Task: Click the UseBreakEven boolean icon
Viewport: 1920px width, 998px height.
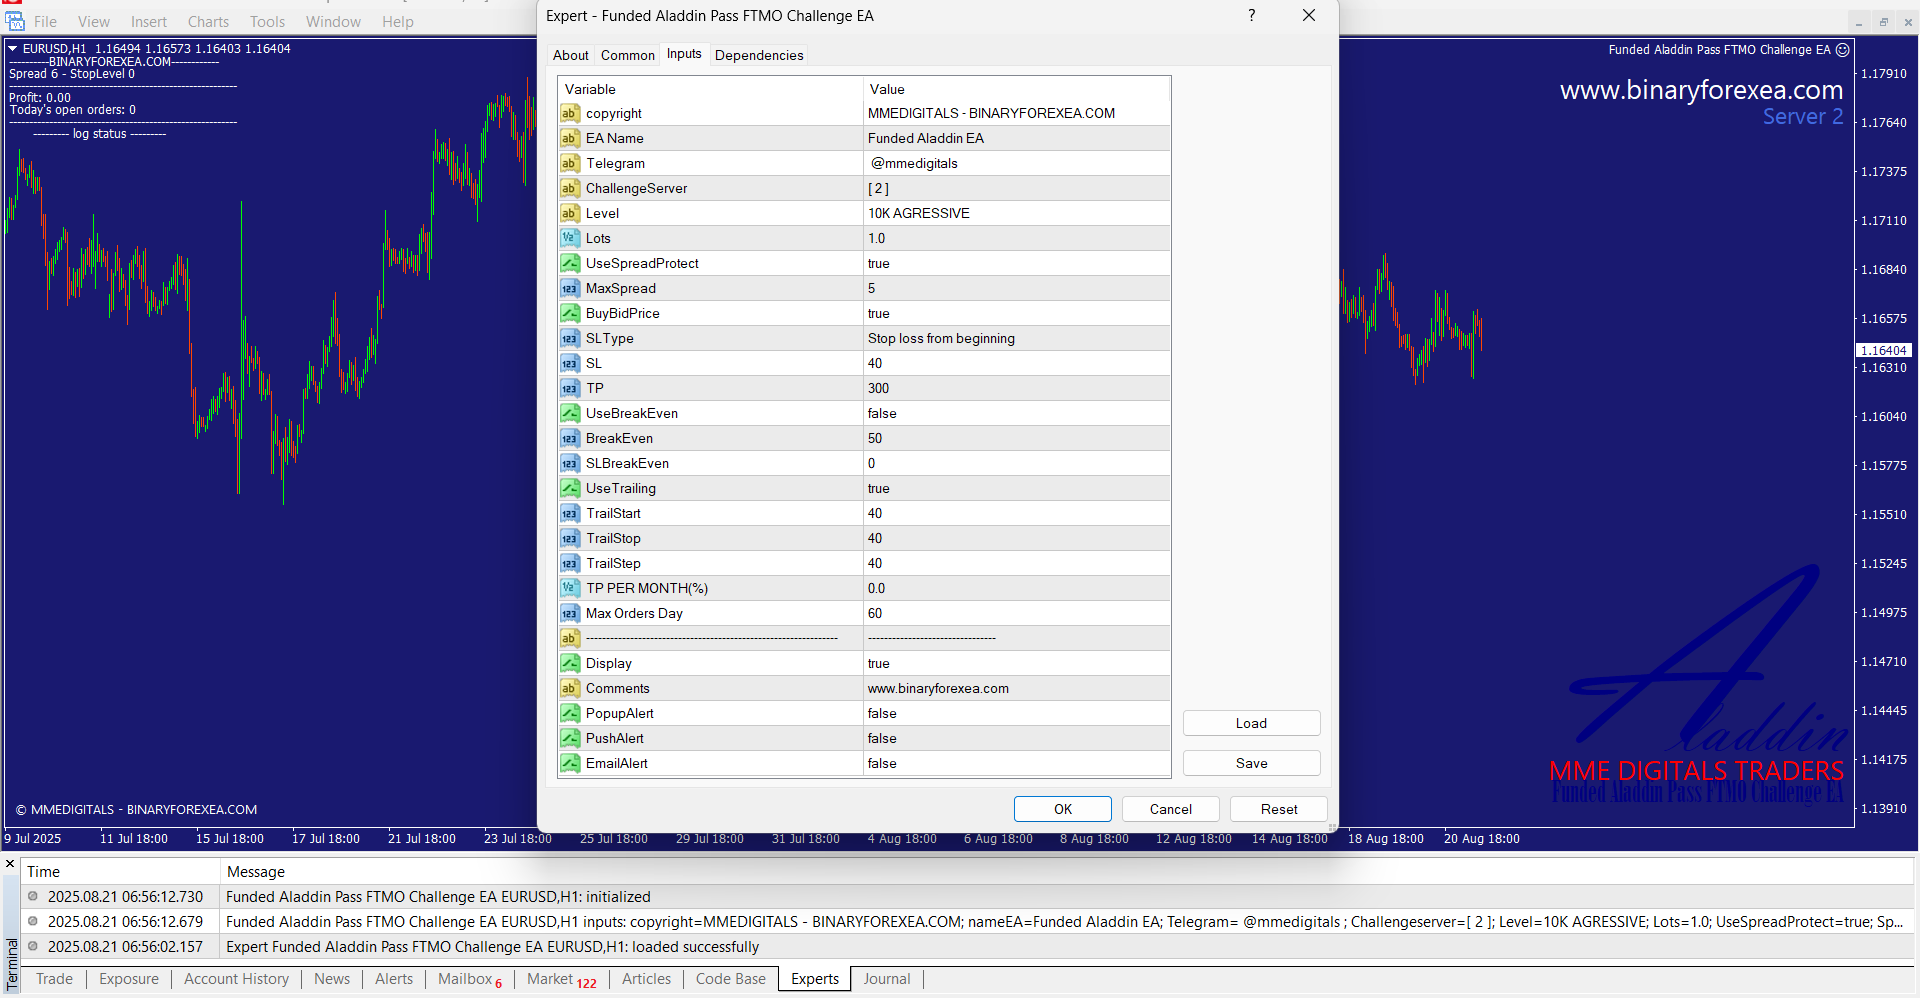Action: pyautogui.click(x=570, y=414)
